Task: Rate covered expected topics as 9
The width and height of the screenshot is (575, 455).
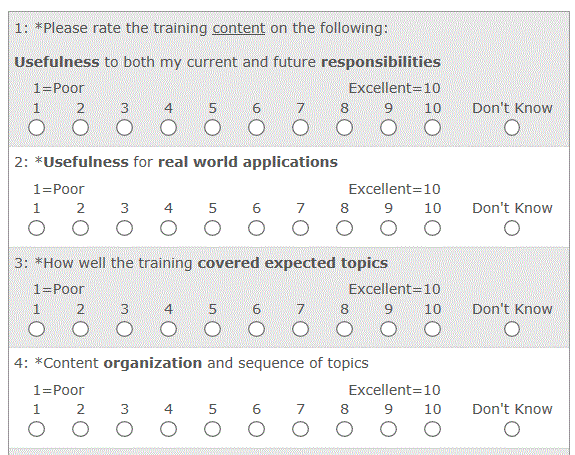Action: coord(388,329)
